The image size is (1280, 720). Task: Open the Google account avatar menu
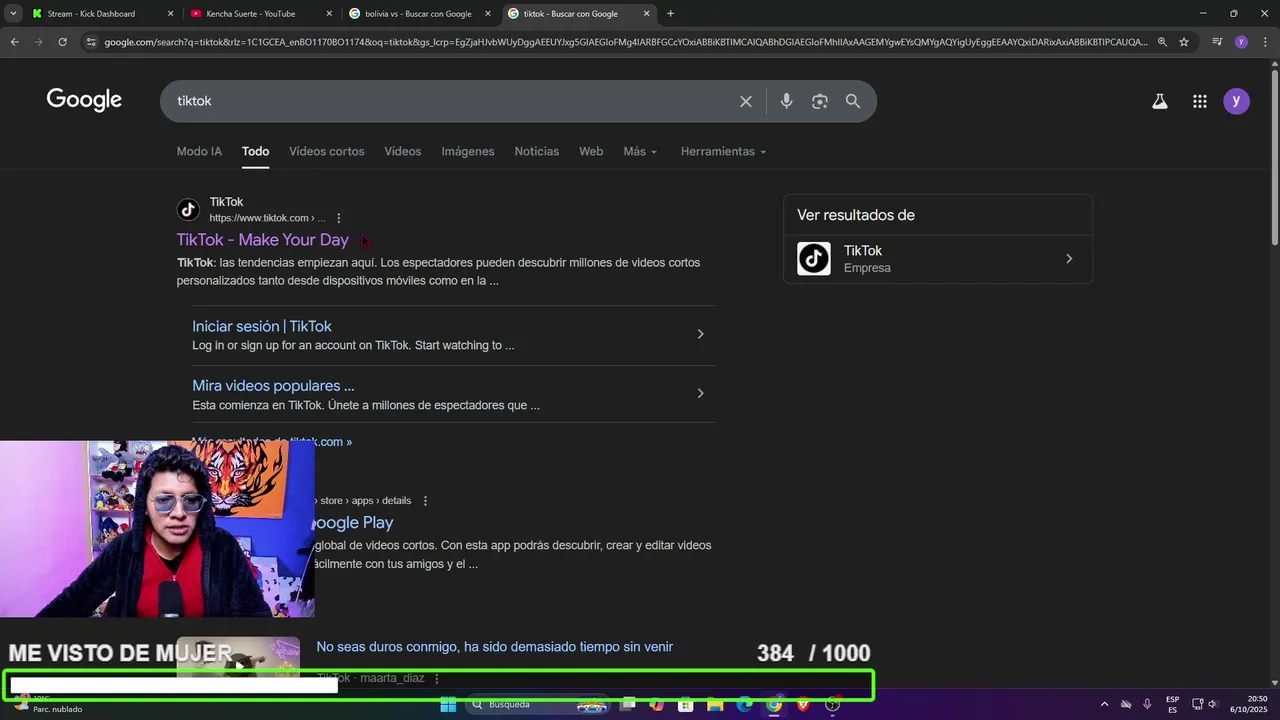pos(1237,101)
